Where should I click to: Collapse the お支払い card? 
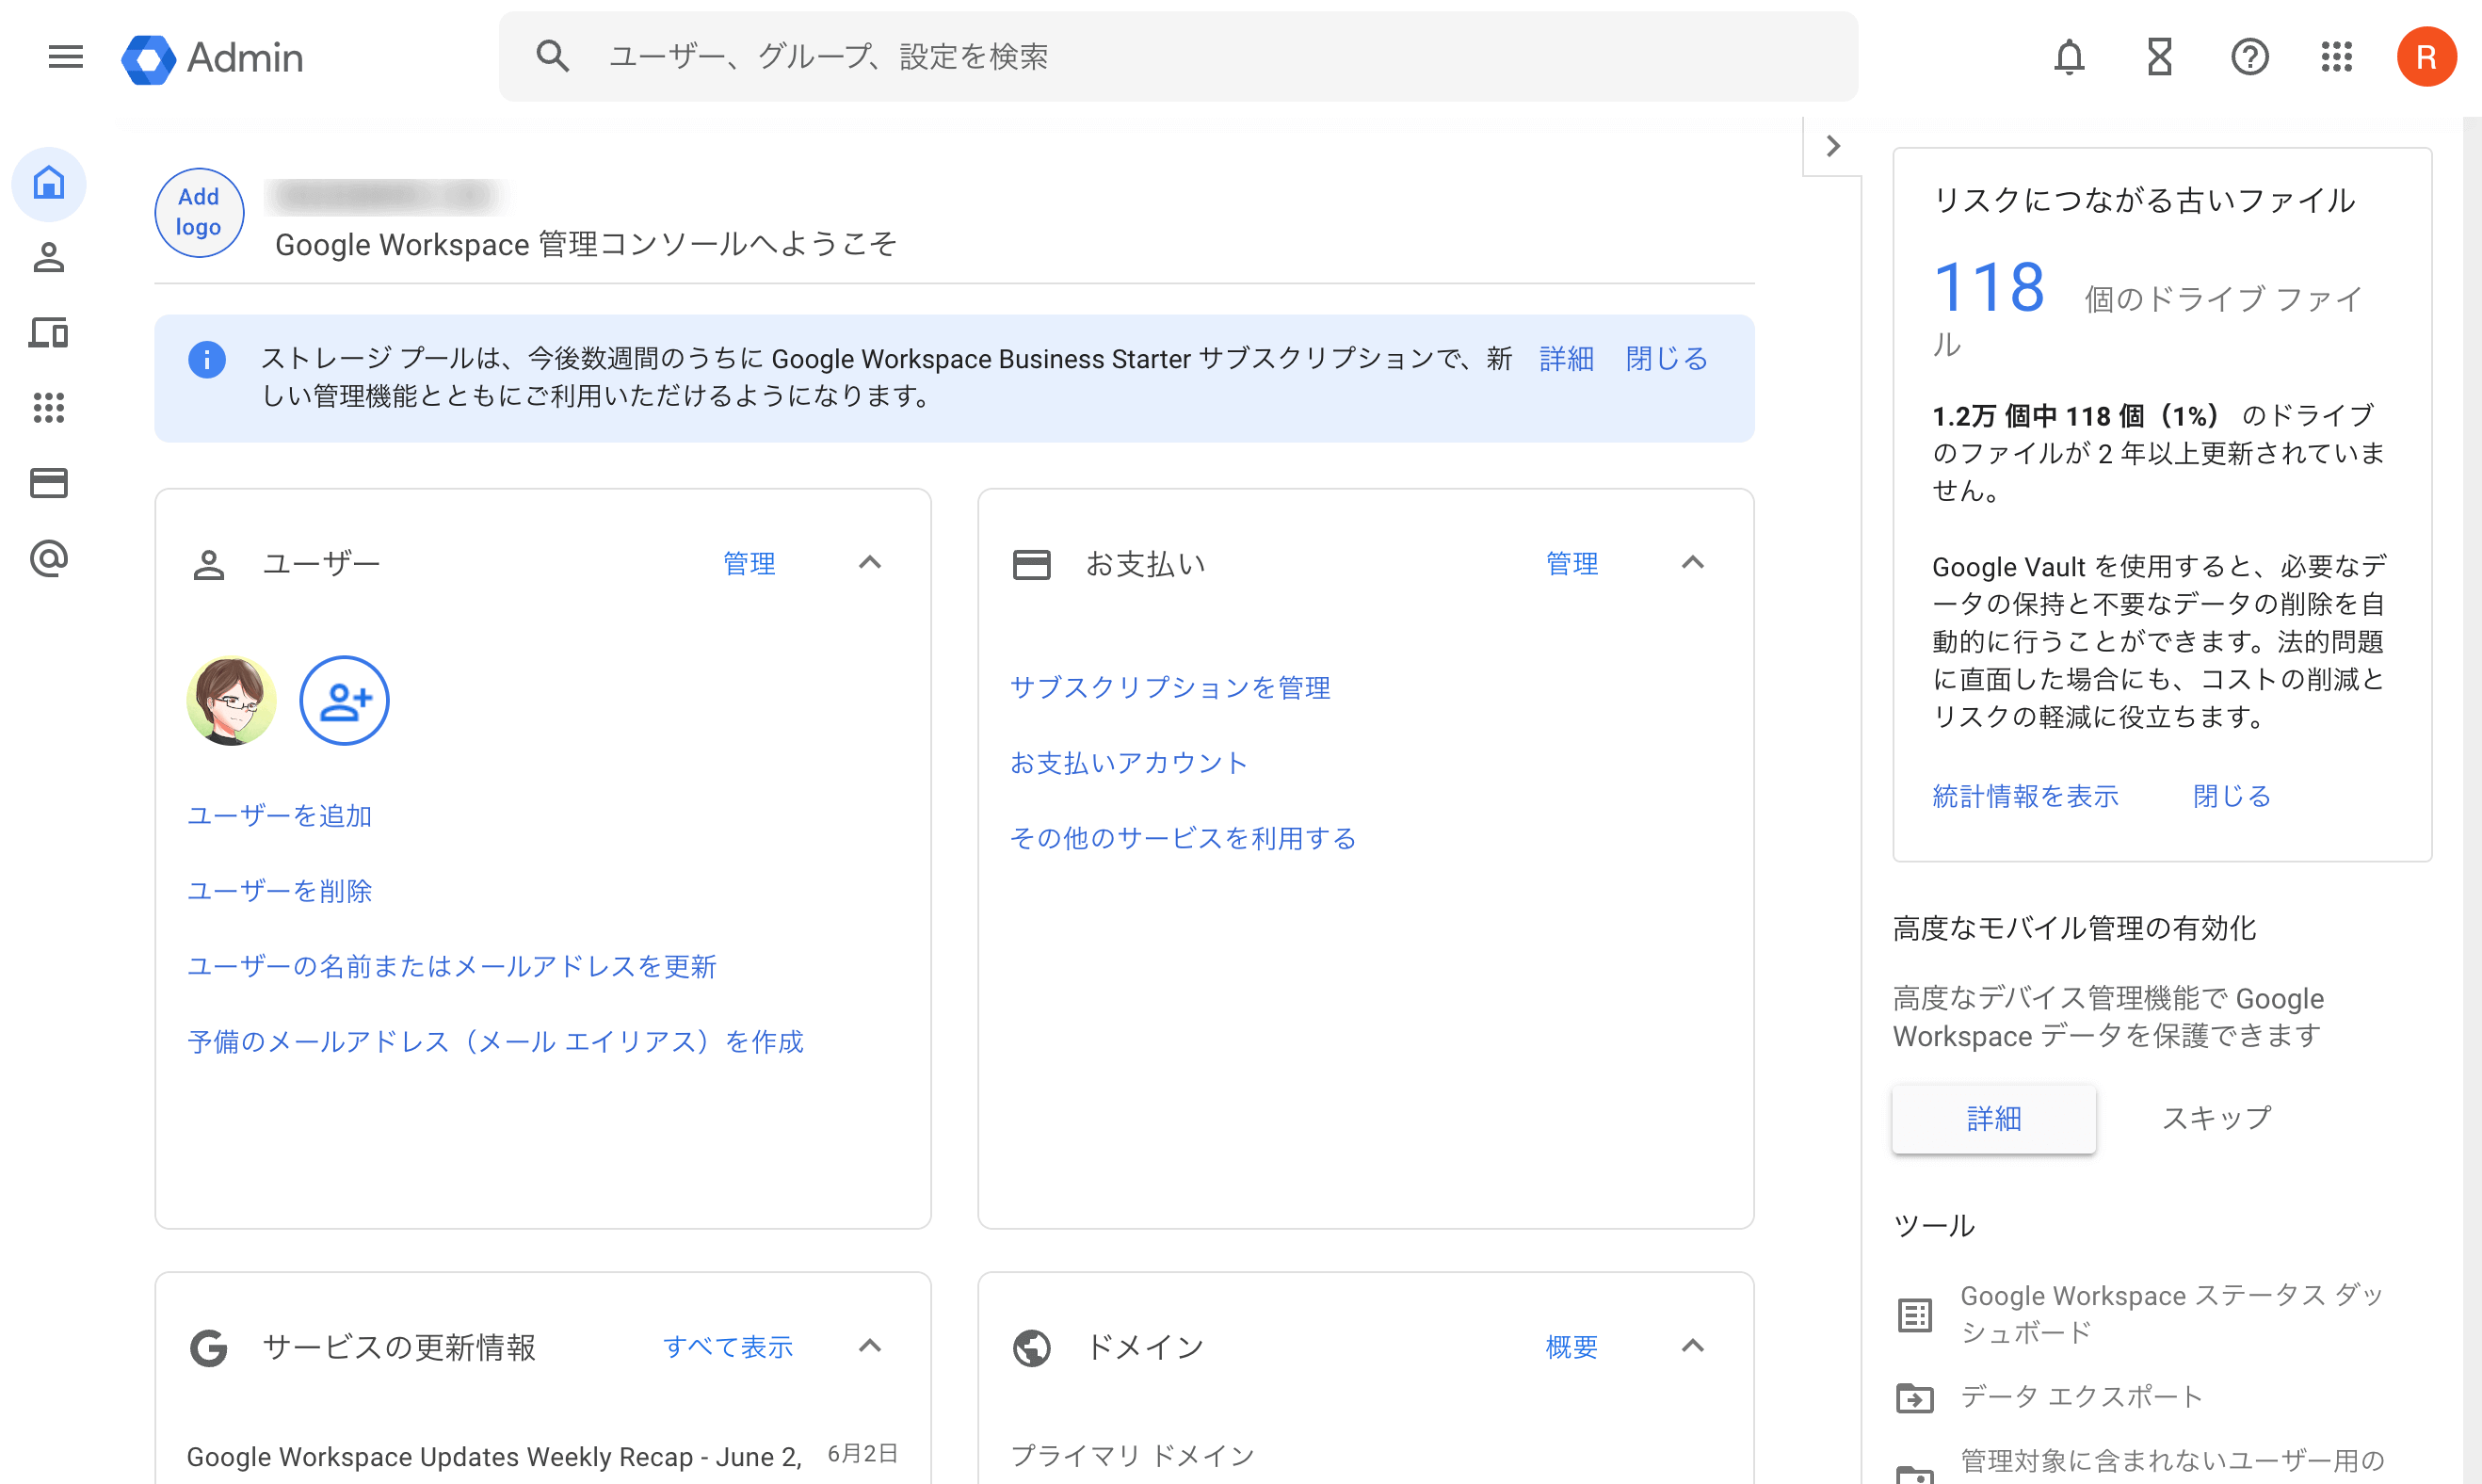[1692, 563]
